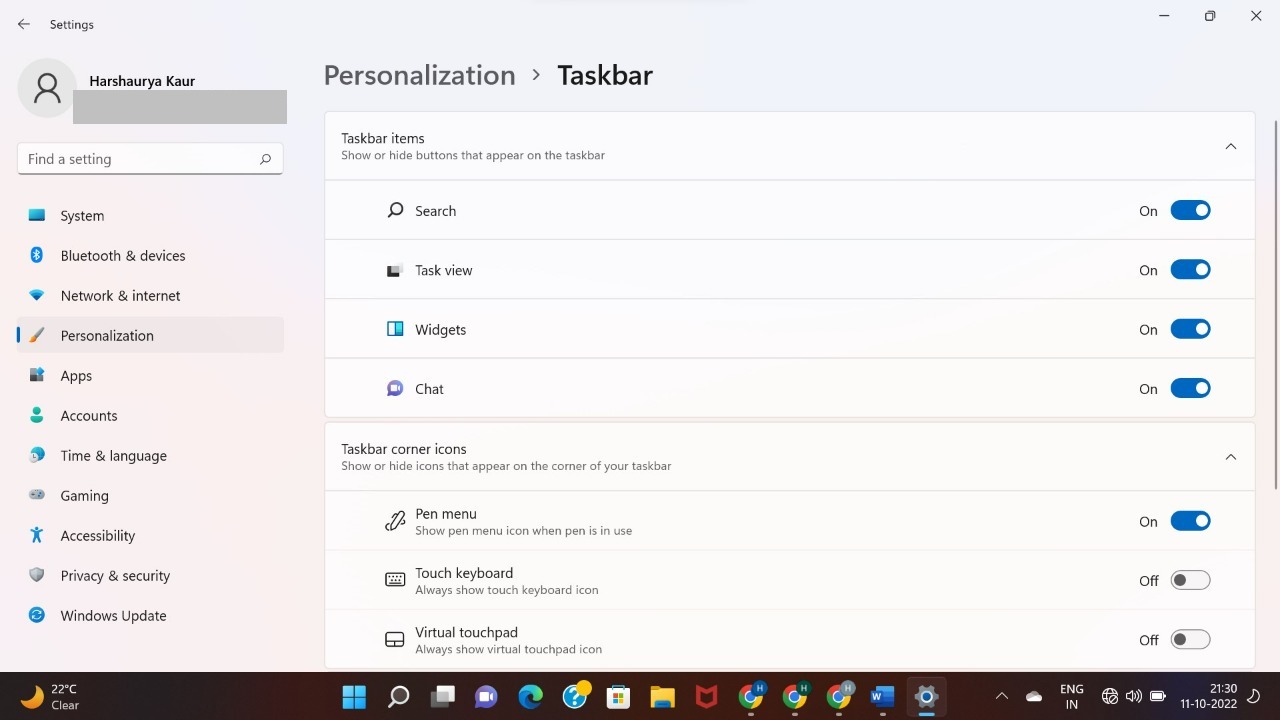Go to Accounts settings
Viewport: 1280px width, 720px height.
[x=88, y=415]
